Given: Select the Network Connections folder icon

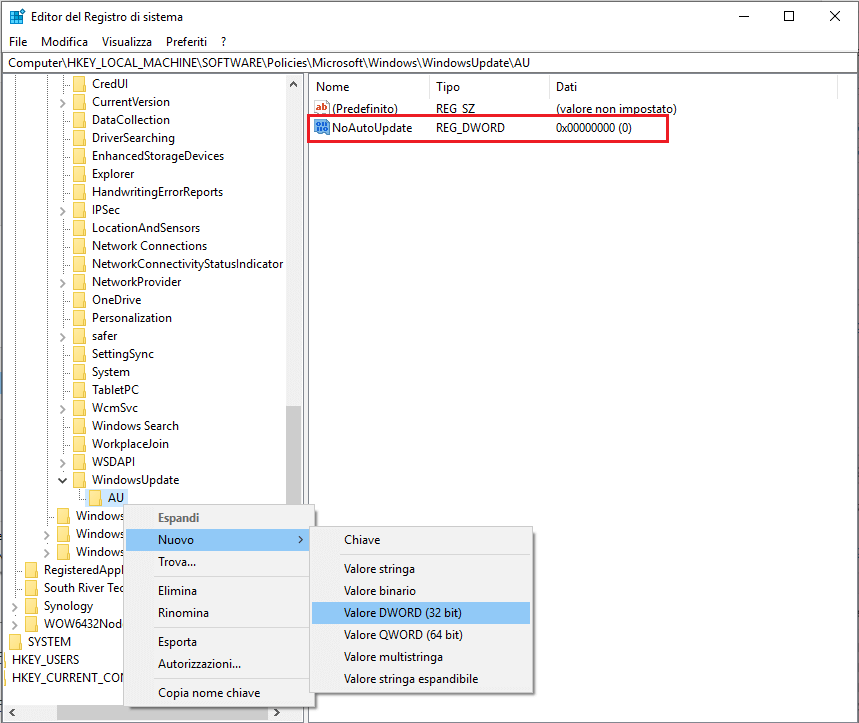Looking at the screenshot, I should pos(79,246).
